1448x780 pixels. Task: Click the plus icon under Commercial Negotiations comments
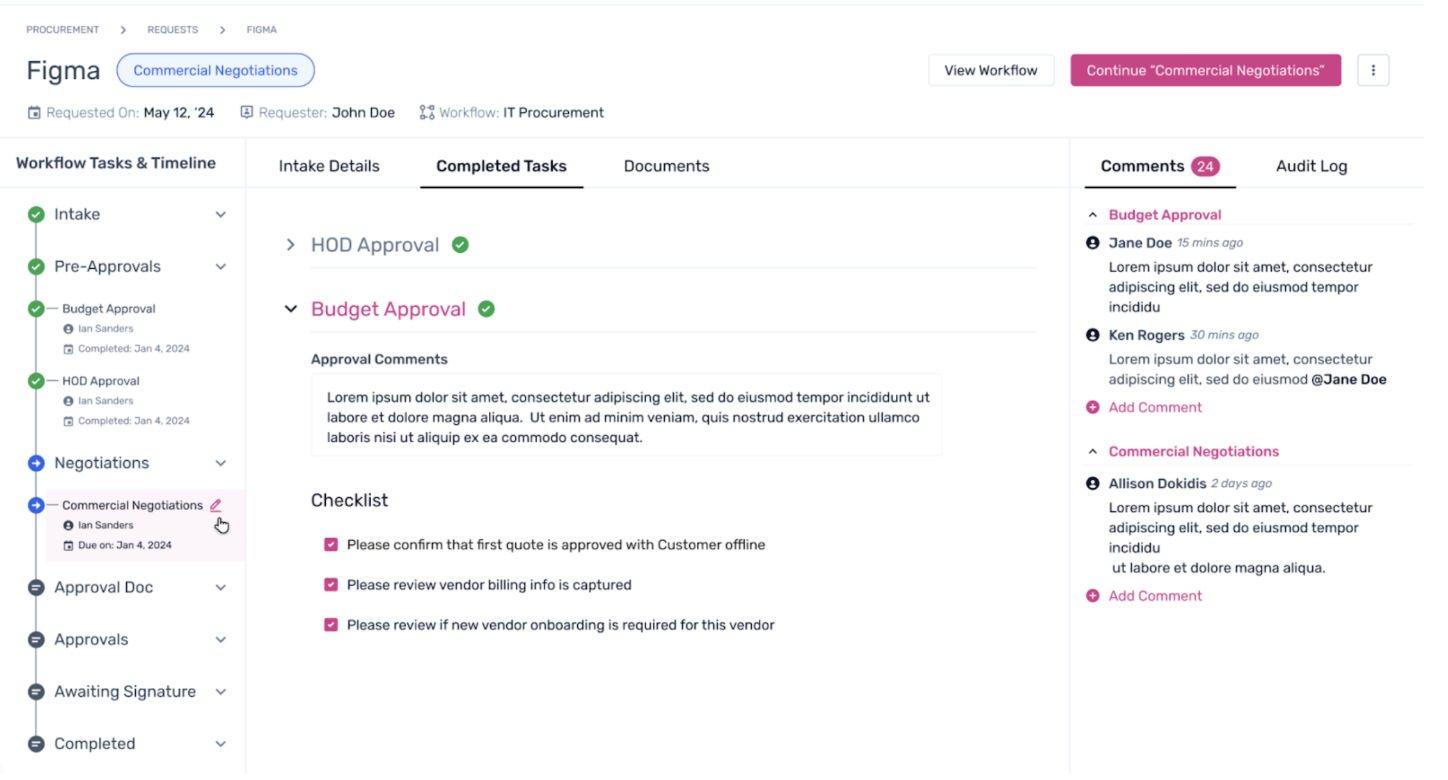(x=1093, y=596)
